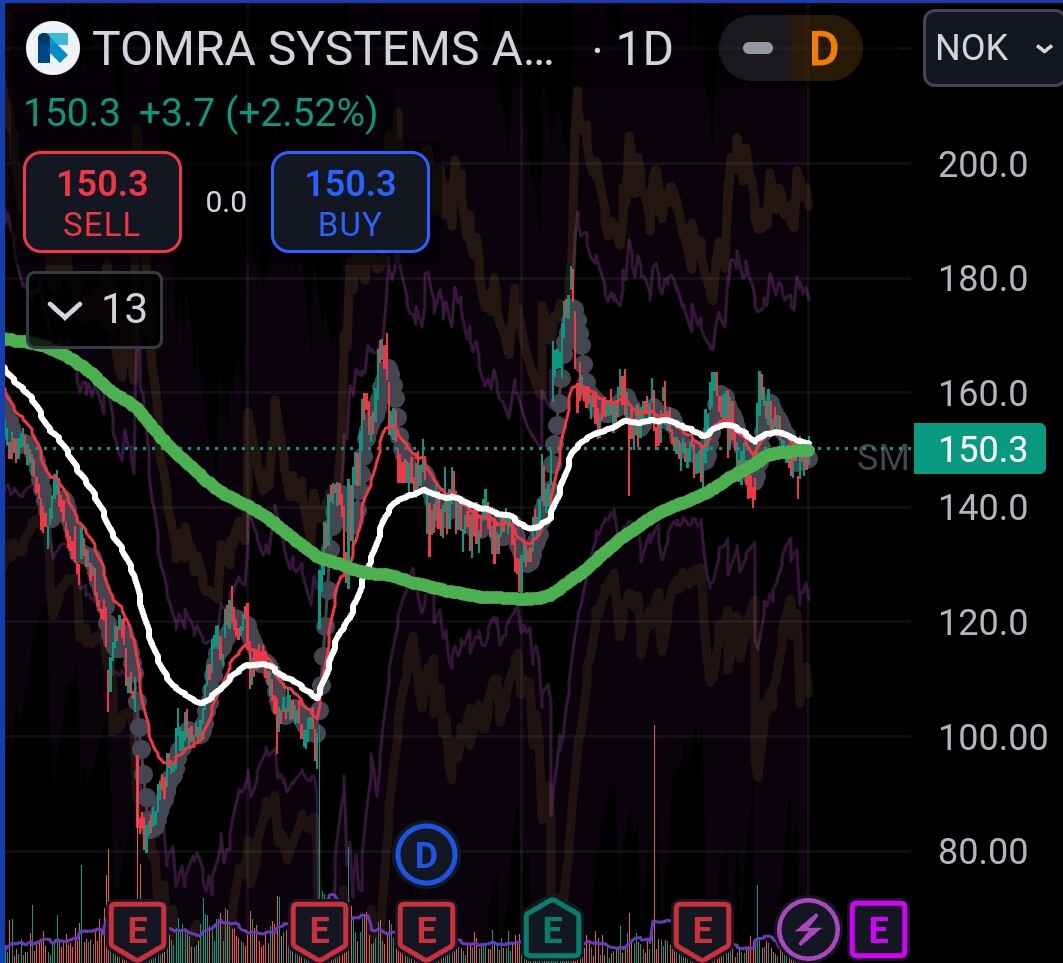Click the red 150.3 SELL button
Image resolution: width=1063 pixels, height=963 pixels.
[x=102, y=202]
